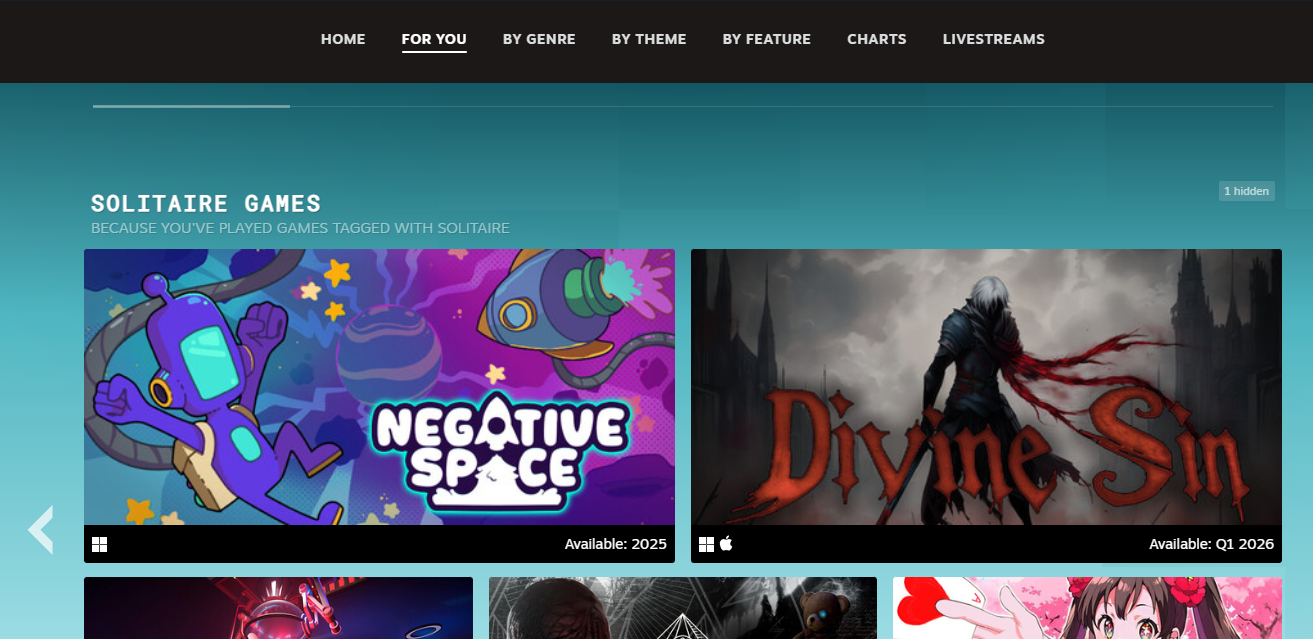Expand the BY THEME menu
The image size is (1313, 639).
[649, 39]
